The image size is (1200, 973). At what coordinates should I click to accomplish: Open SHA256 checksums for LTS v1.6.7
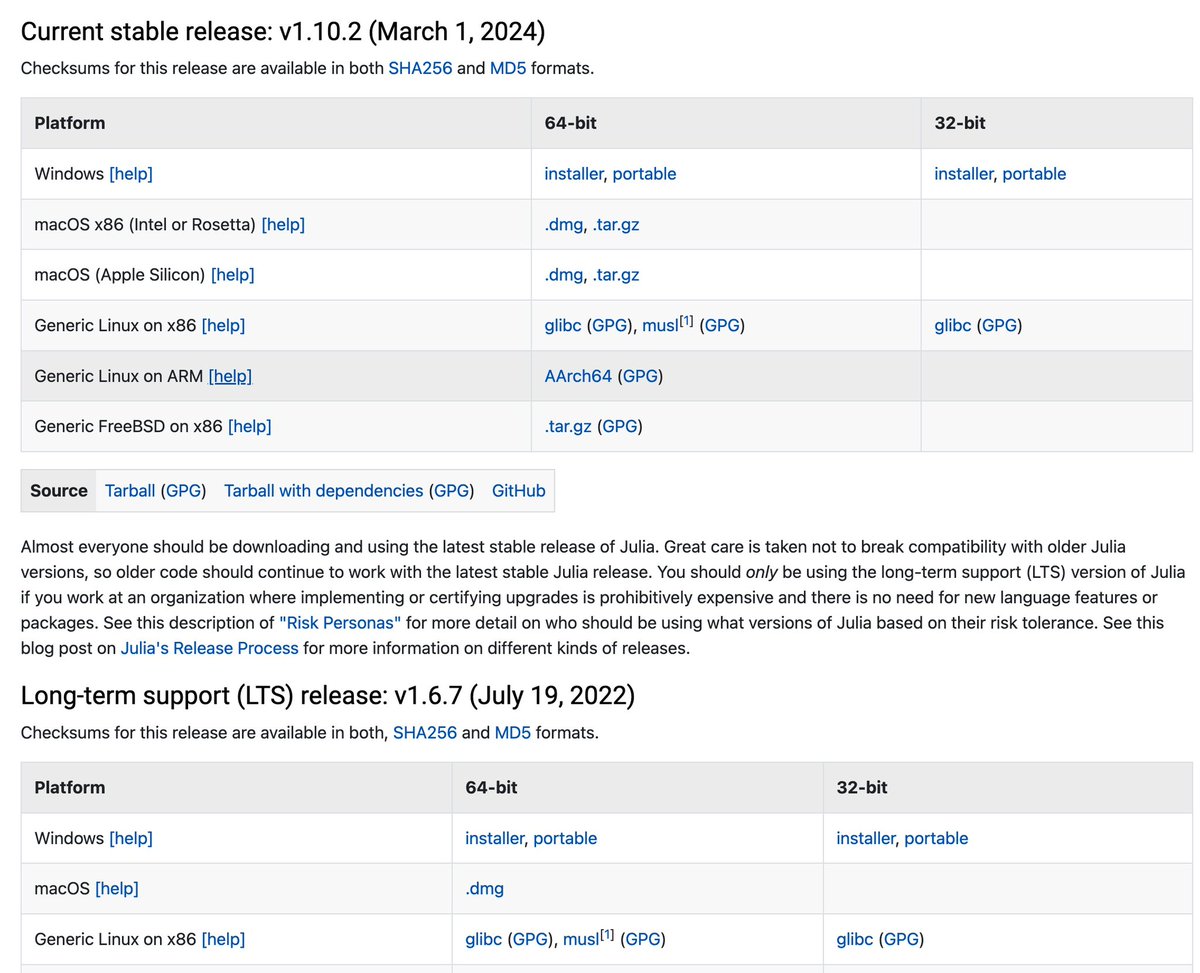pos(425,733)
